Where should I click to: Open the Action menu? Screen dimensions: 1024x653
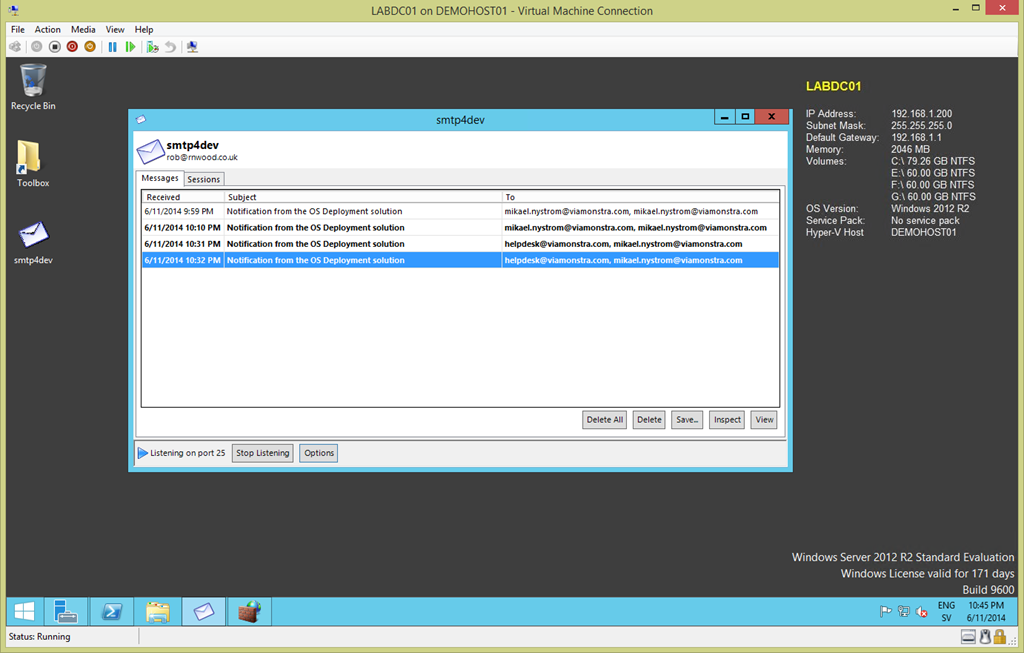[48, 30]
